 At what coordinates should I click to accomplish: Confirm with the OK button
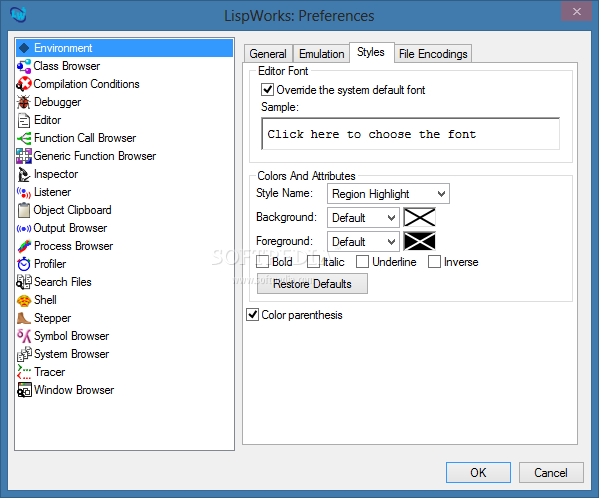478,473
